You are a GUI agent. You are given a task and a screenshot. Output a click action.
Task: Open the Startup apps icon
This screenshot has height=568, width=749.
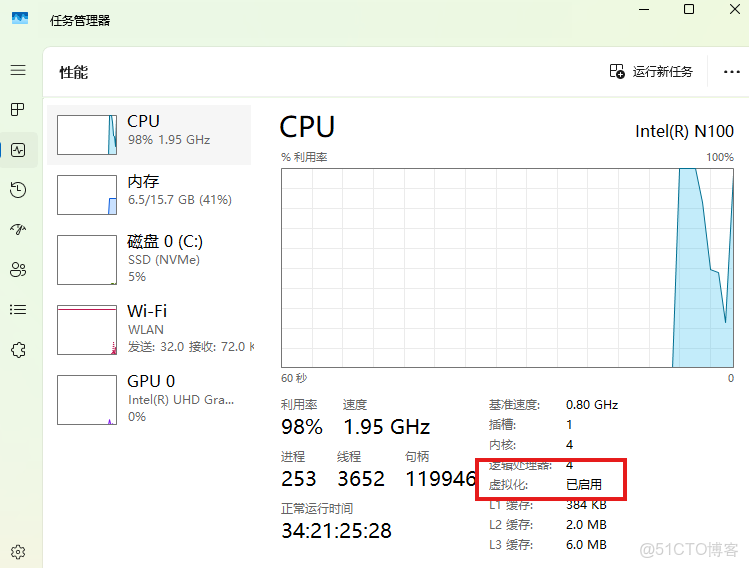(17, 230)
